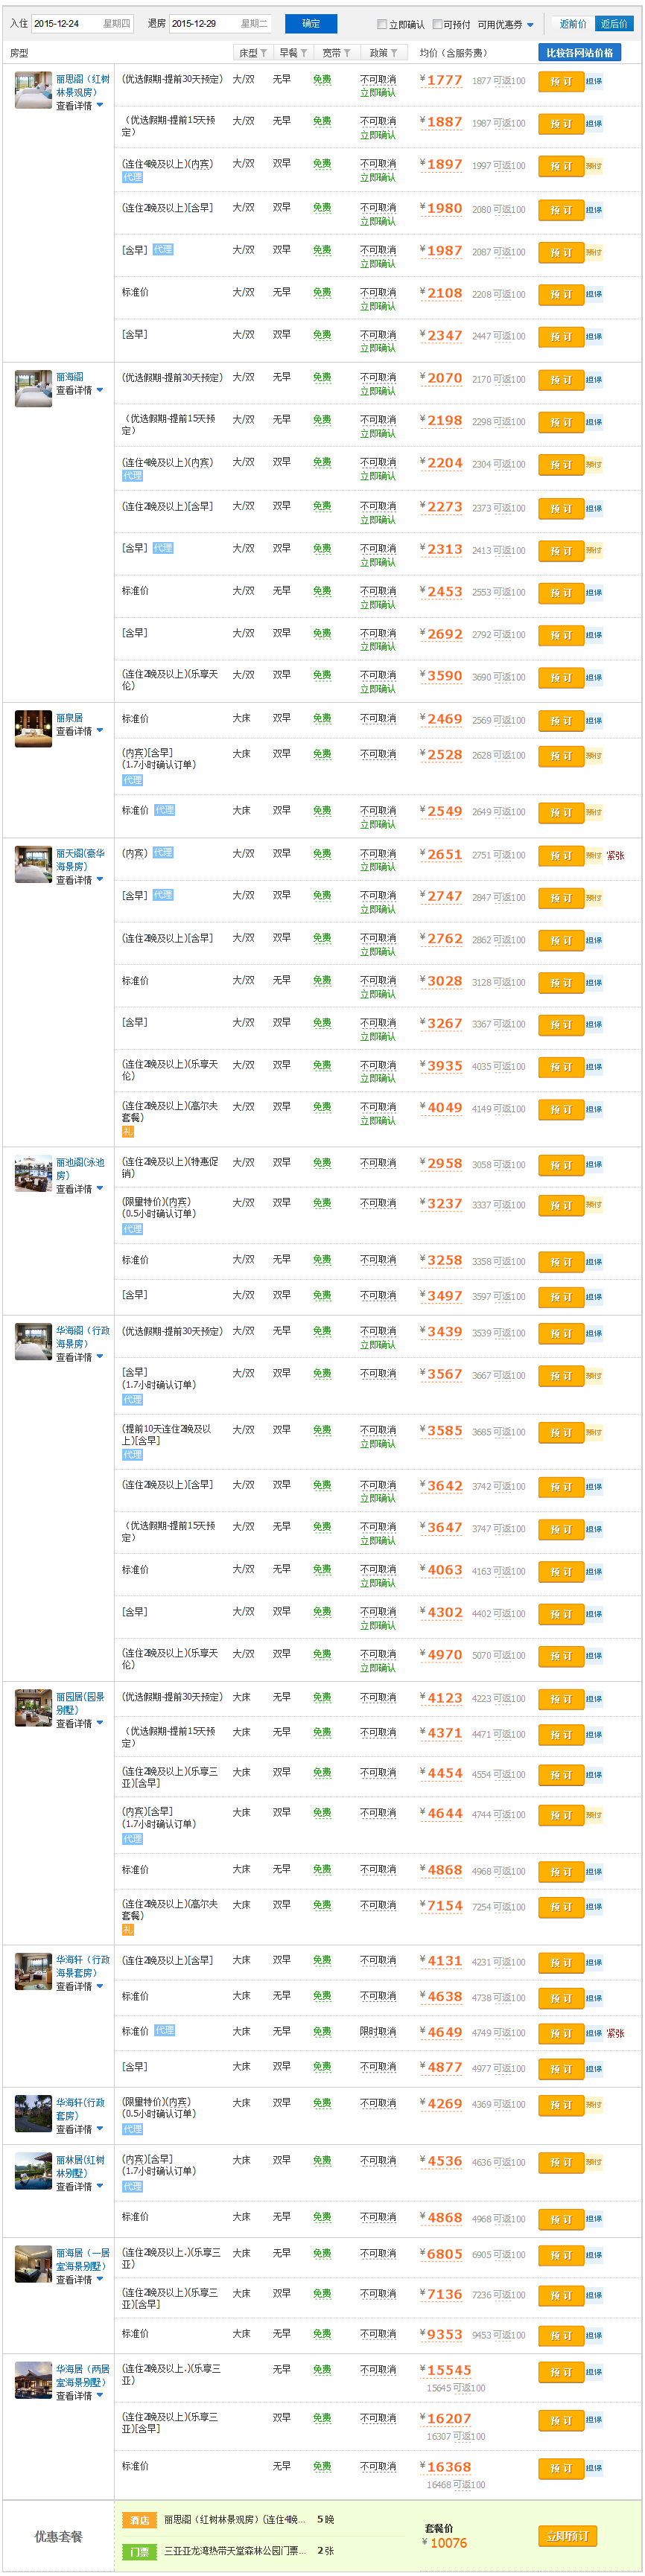This screenshot has width=645, height=2576.
Task: Click the 门票 tag in the 优惠套餐 section
Action: coord(139,2551)
